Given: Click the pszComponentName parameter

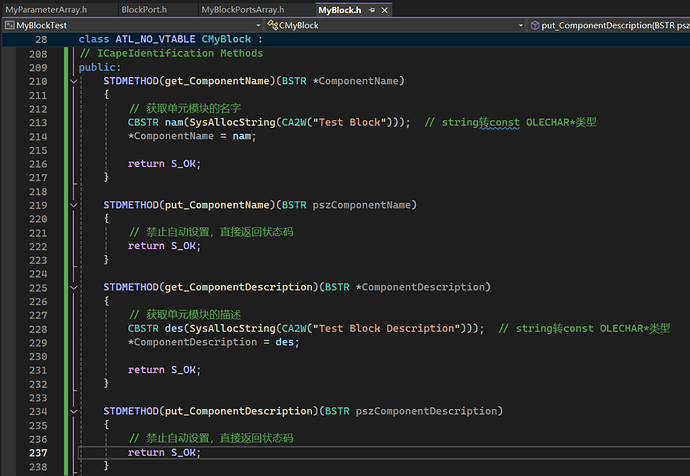Looking at the screenshot, I should click(x=362, y=205).
